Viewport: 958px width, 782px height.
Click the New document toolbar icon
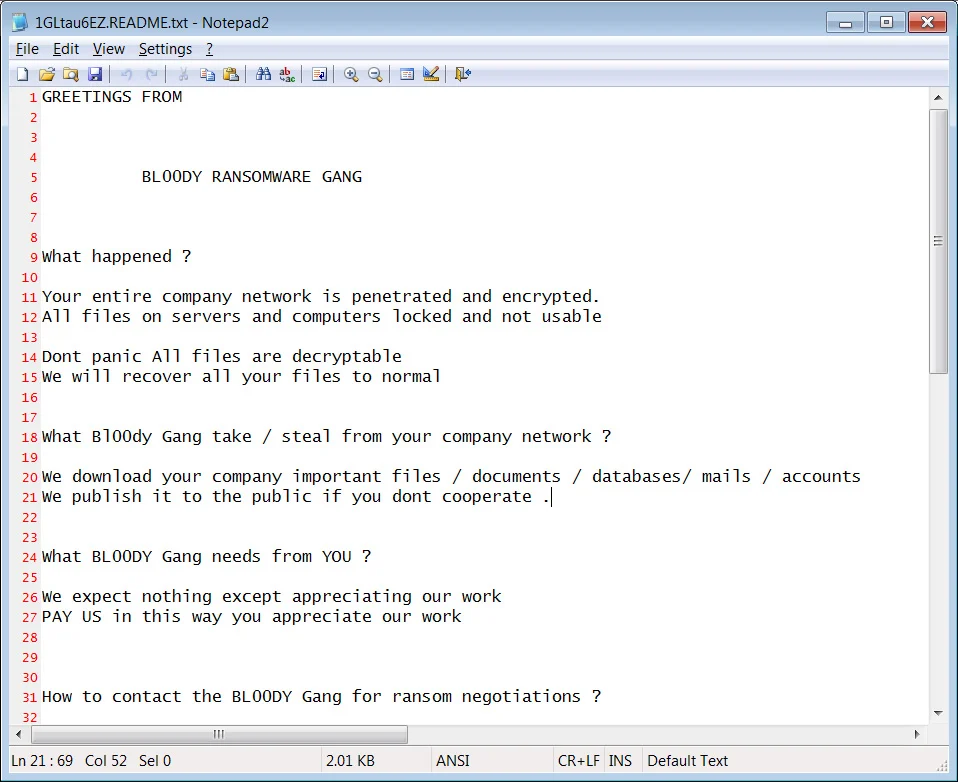(23, 74)
